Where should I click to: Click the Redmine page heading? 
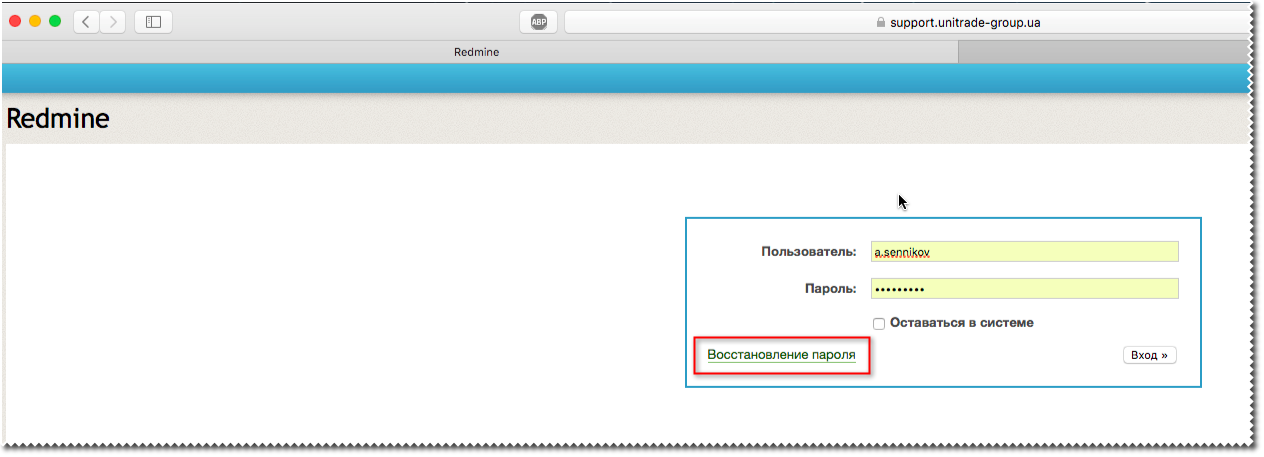coord(58,119)
